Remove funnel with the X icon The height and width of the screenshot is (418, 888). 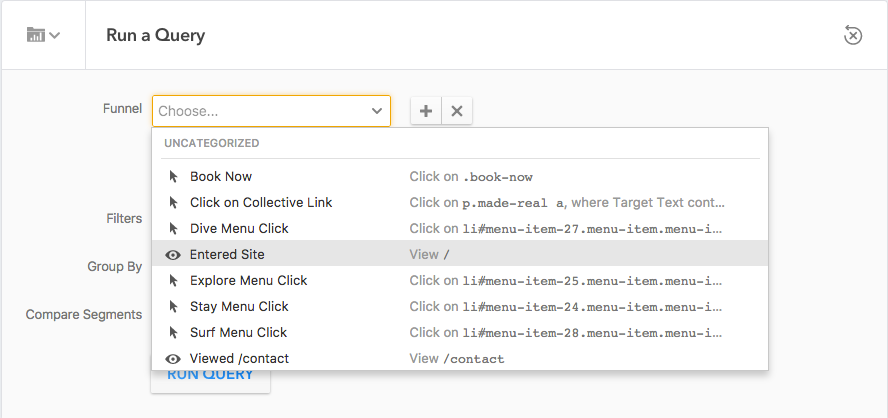(457, 111)
